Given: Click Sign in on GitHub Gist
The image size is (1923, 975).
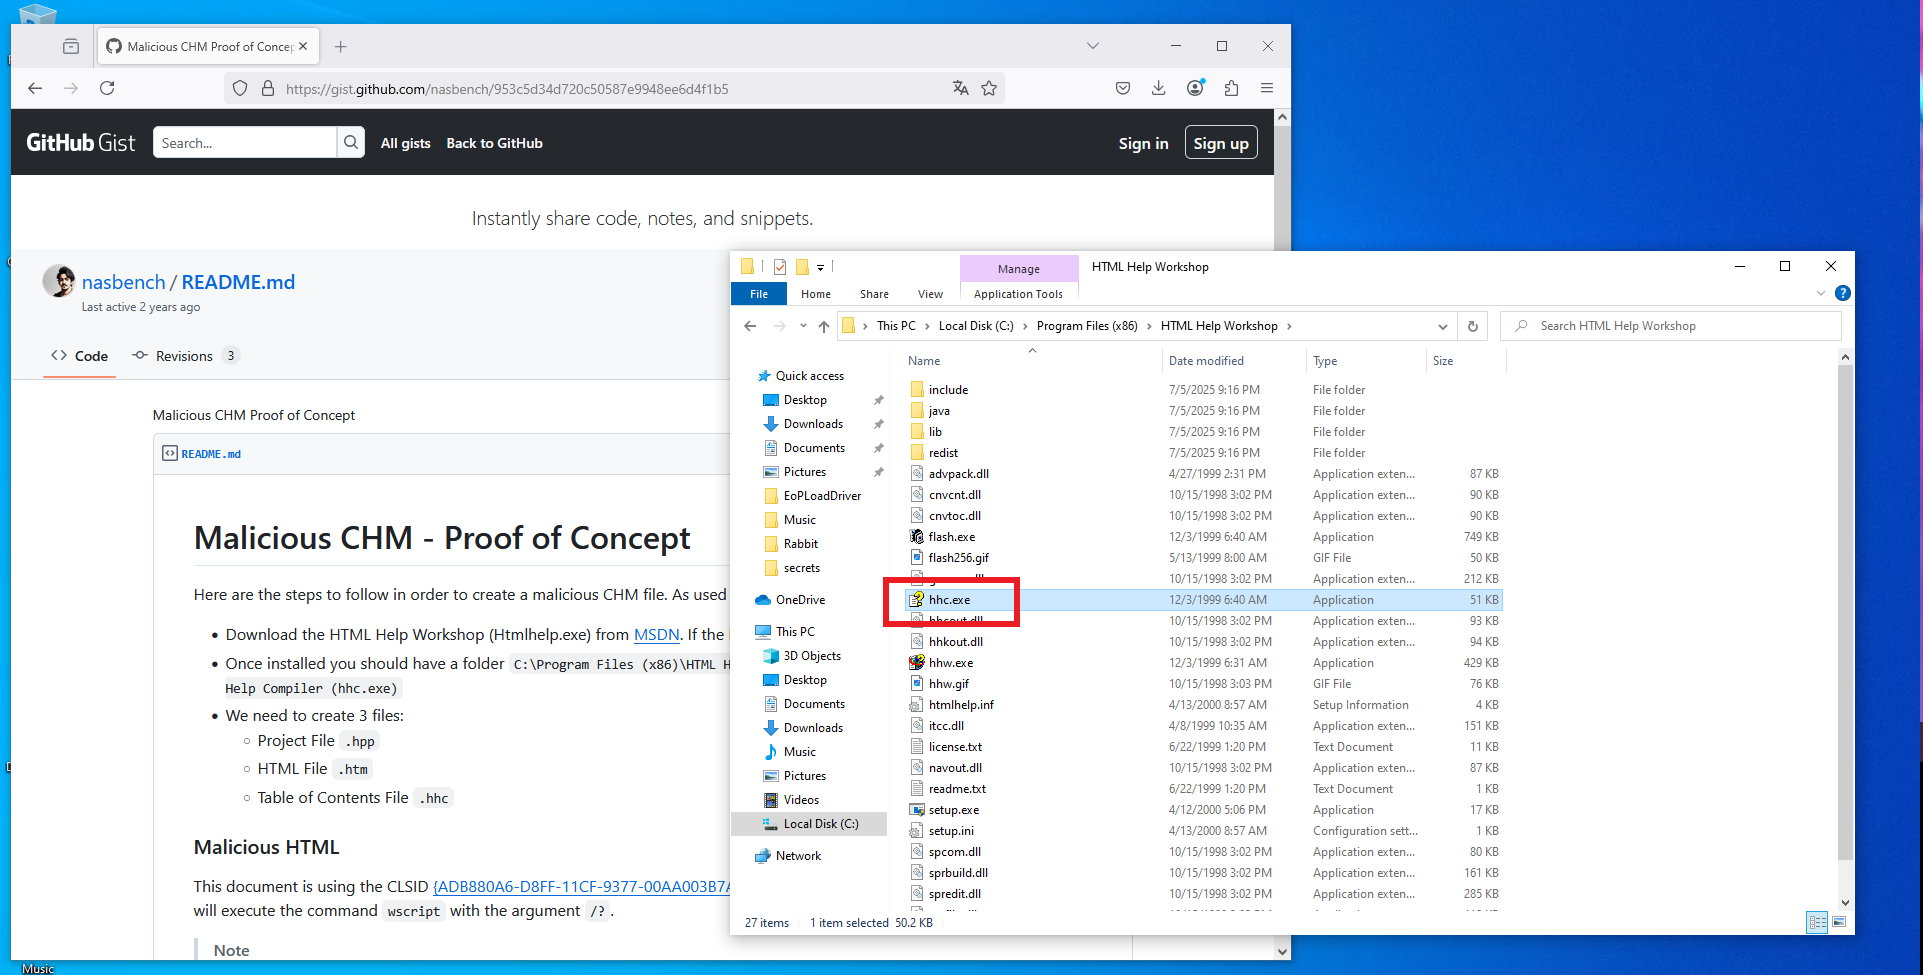Looking at the screenshot, I should click(x=1143, y=143).
